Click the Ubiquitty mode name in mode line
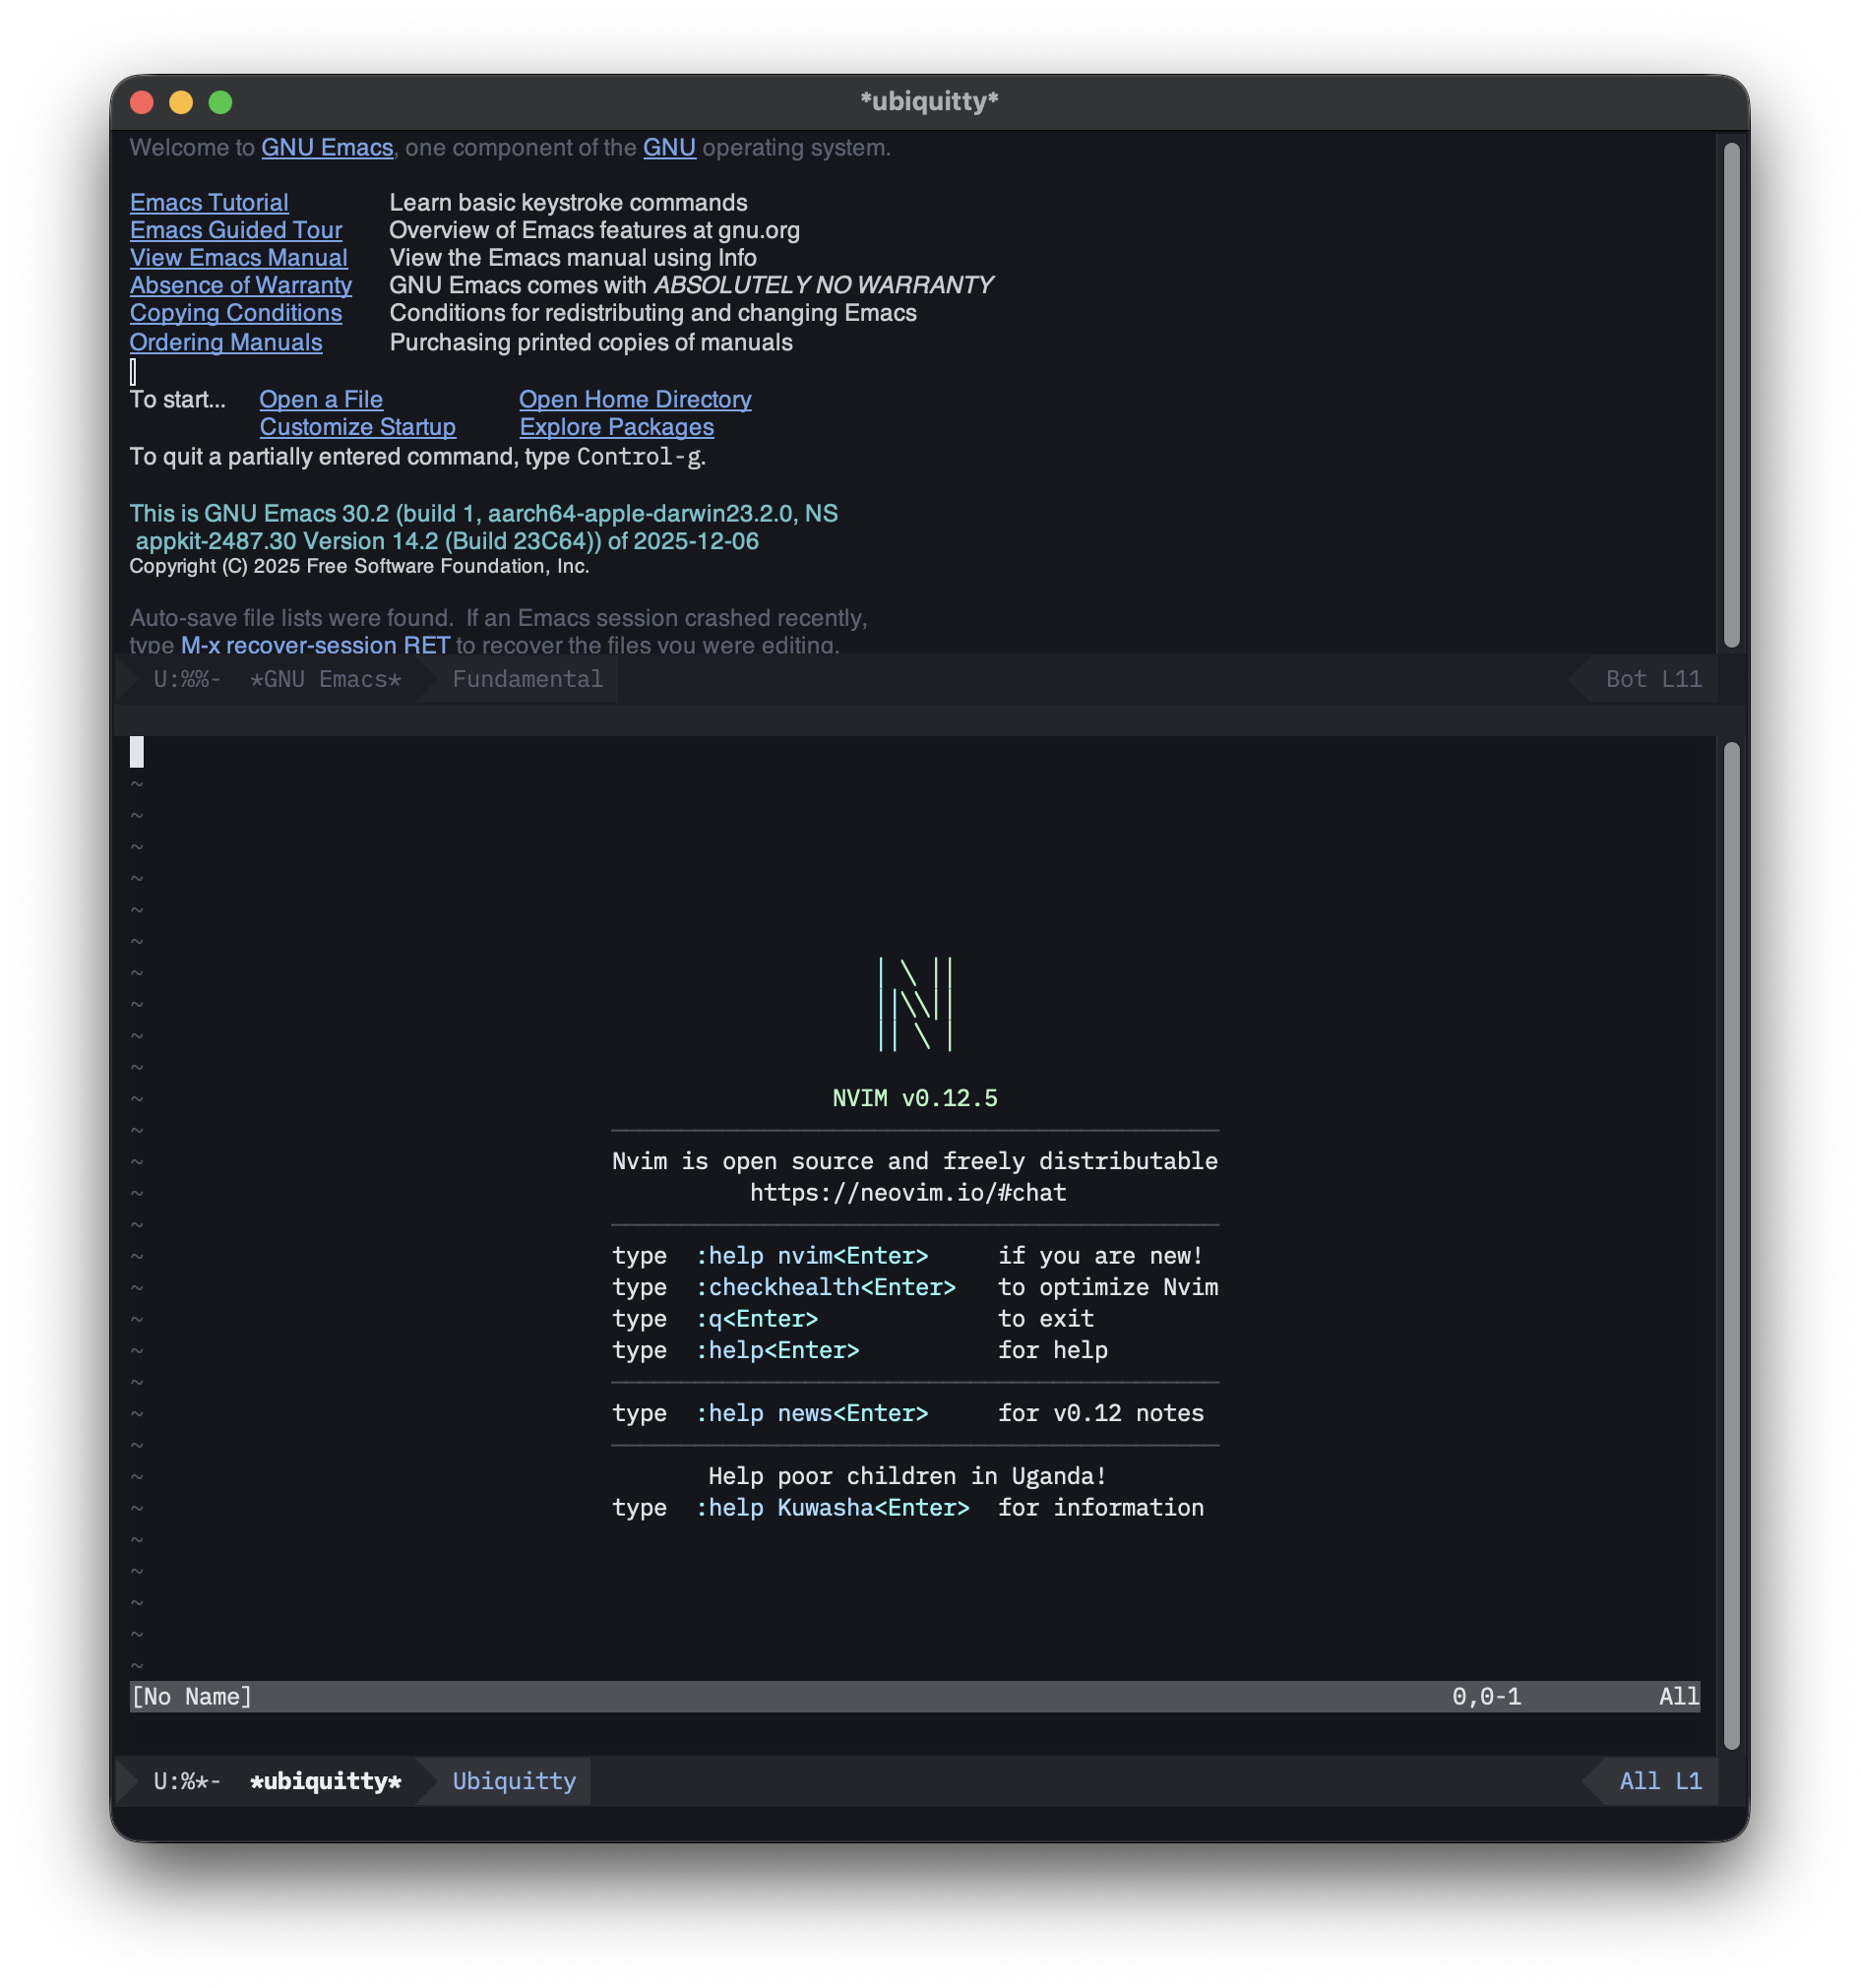 (x=514, y=1781)
